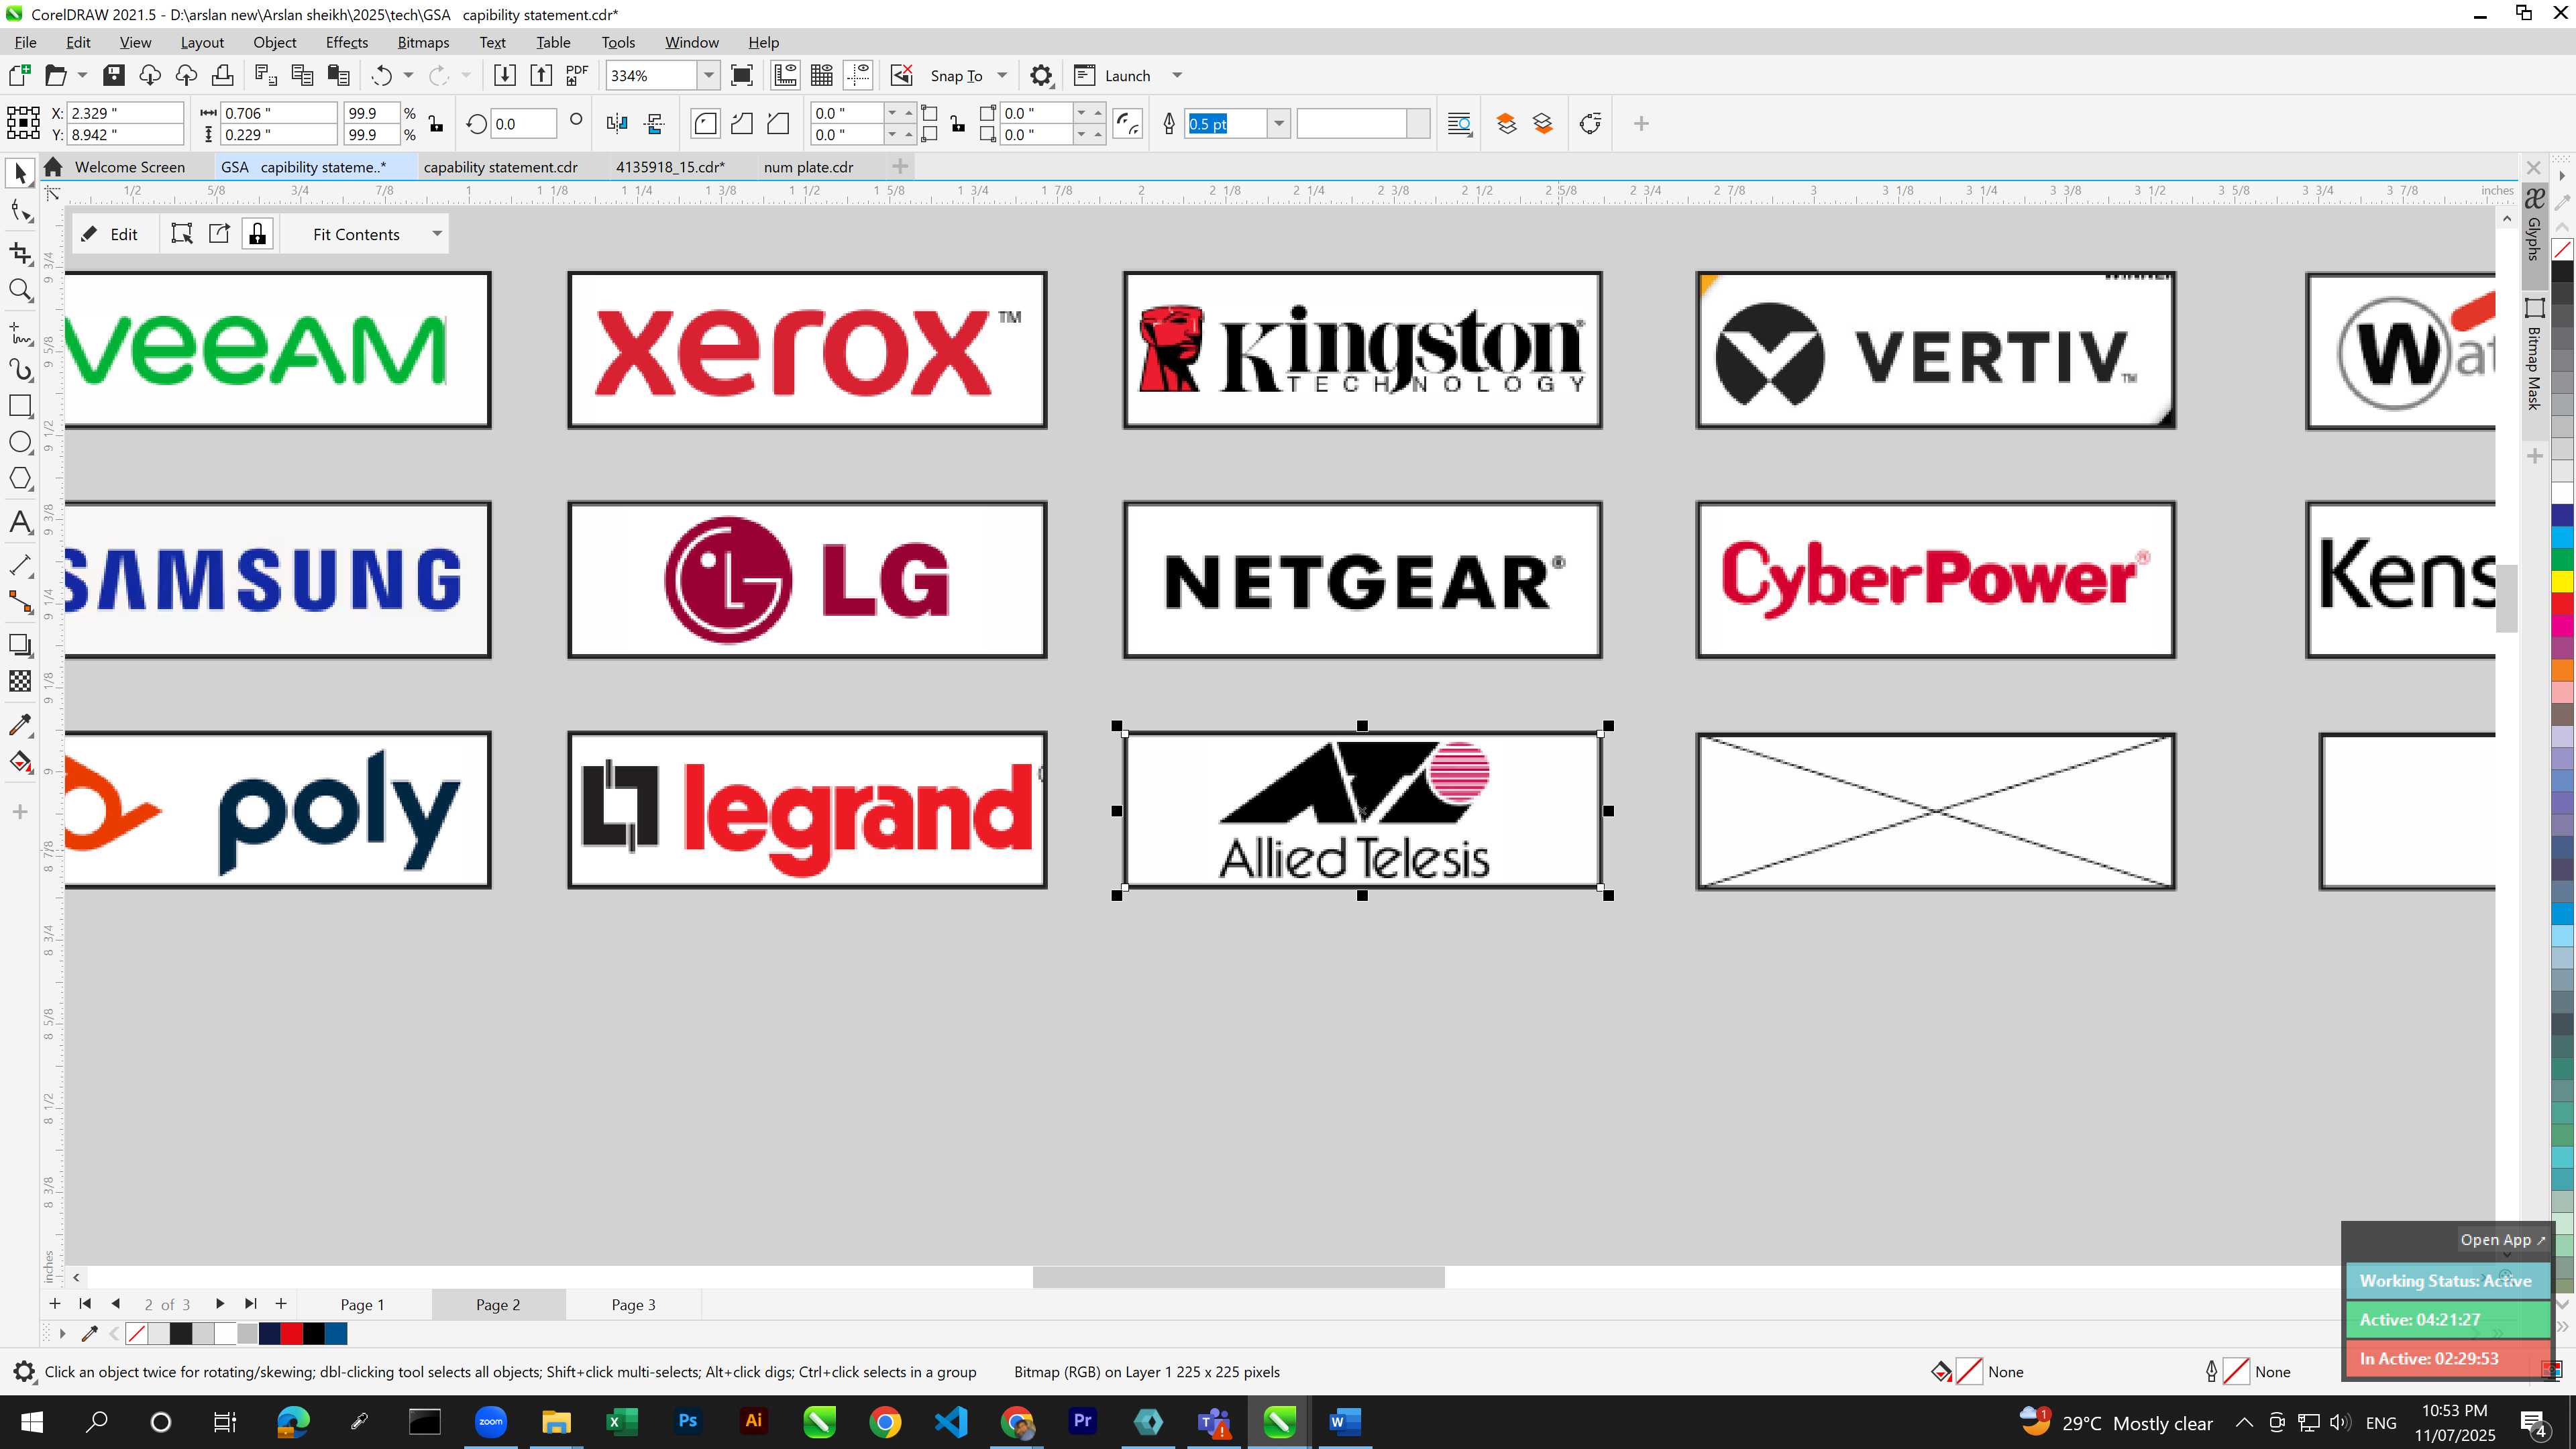This screenshot has height=1449, width=2576.
Task: Click the X coordinate field showing 2.329
Action: click(126, 113)
